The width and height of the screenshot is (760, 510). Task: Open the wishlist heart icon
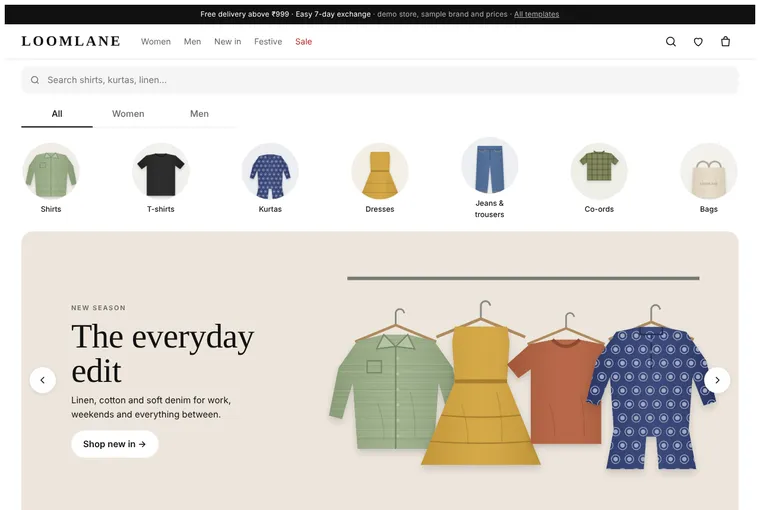(698, 42)
